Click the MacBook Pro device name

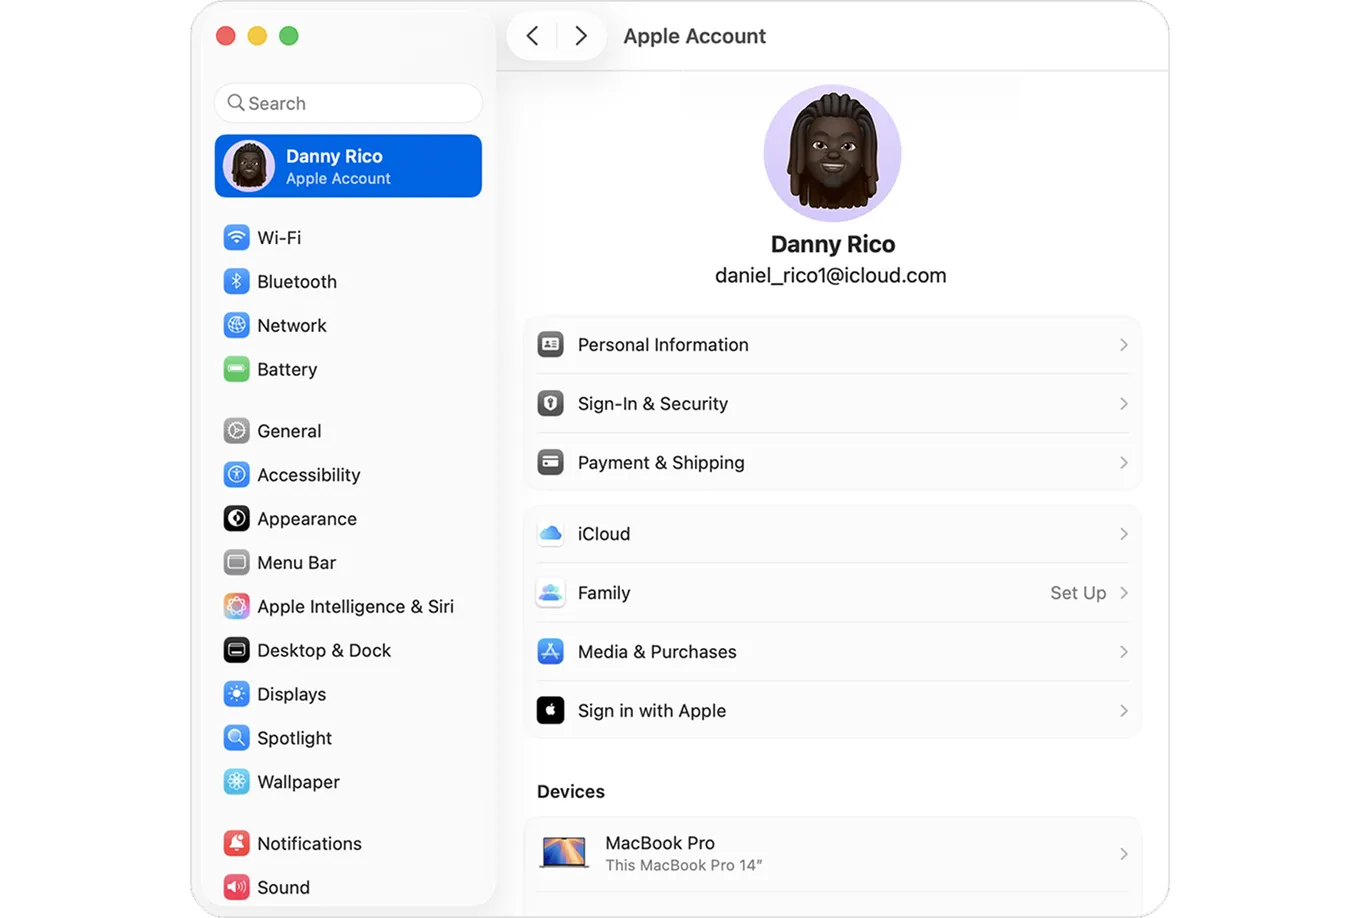coord(660,842)
